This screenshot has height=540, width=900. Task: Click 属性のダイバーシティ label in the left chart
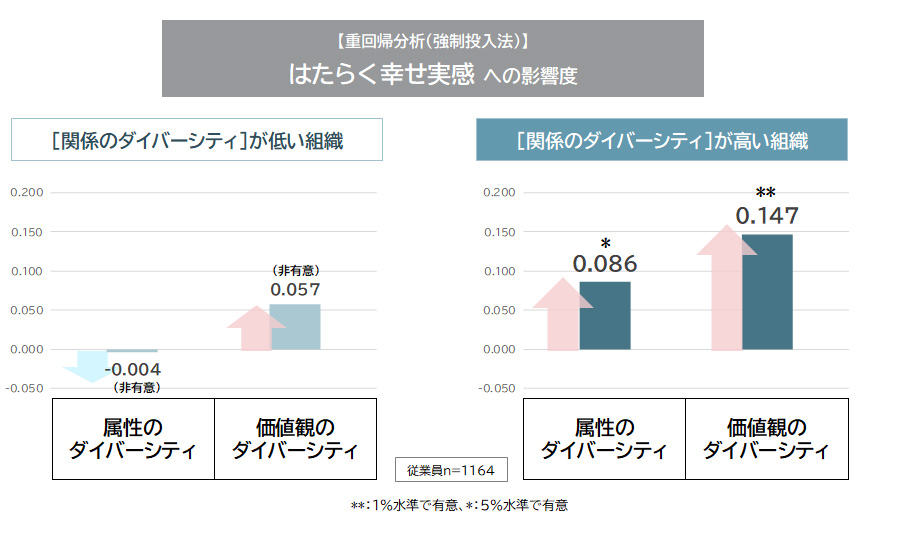pyautogui.click(x=133, y=439)
